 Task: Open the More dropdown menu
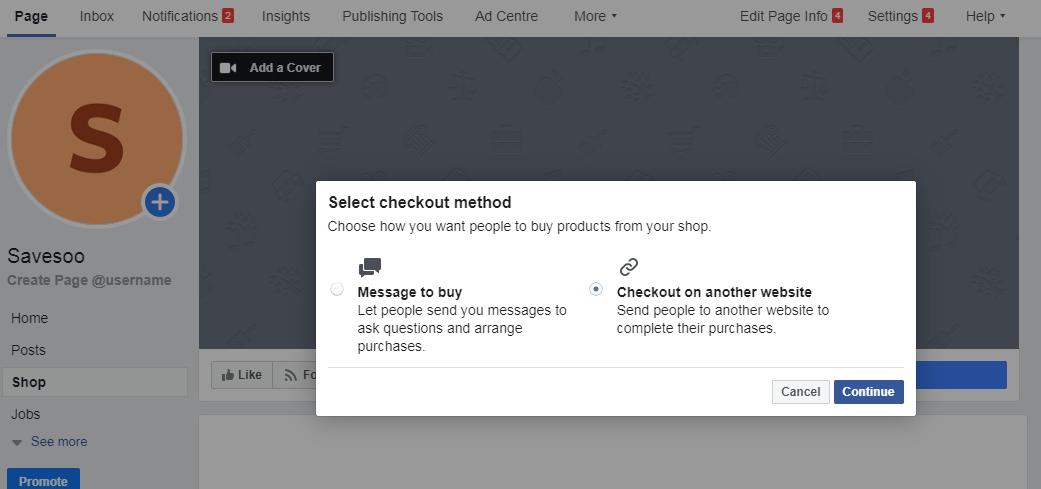tap(595, 16)
